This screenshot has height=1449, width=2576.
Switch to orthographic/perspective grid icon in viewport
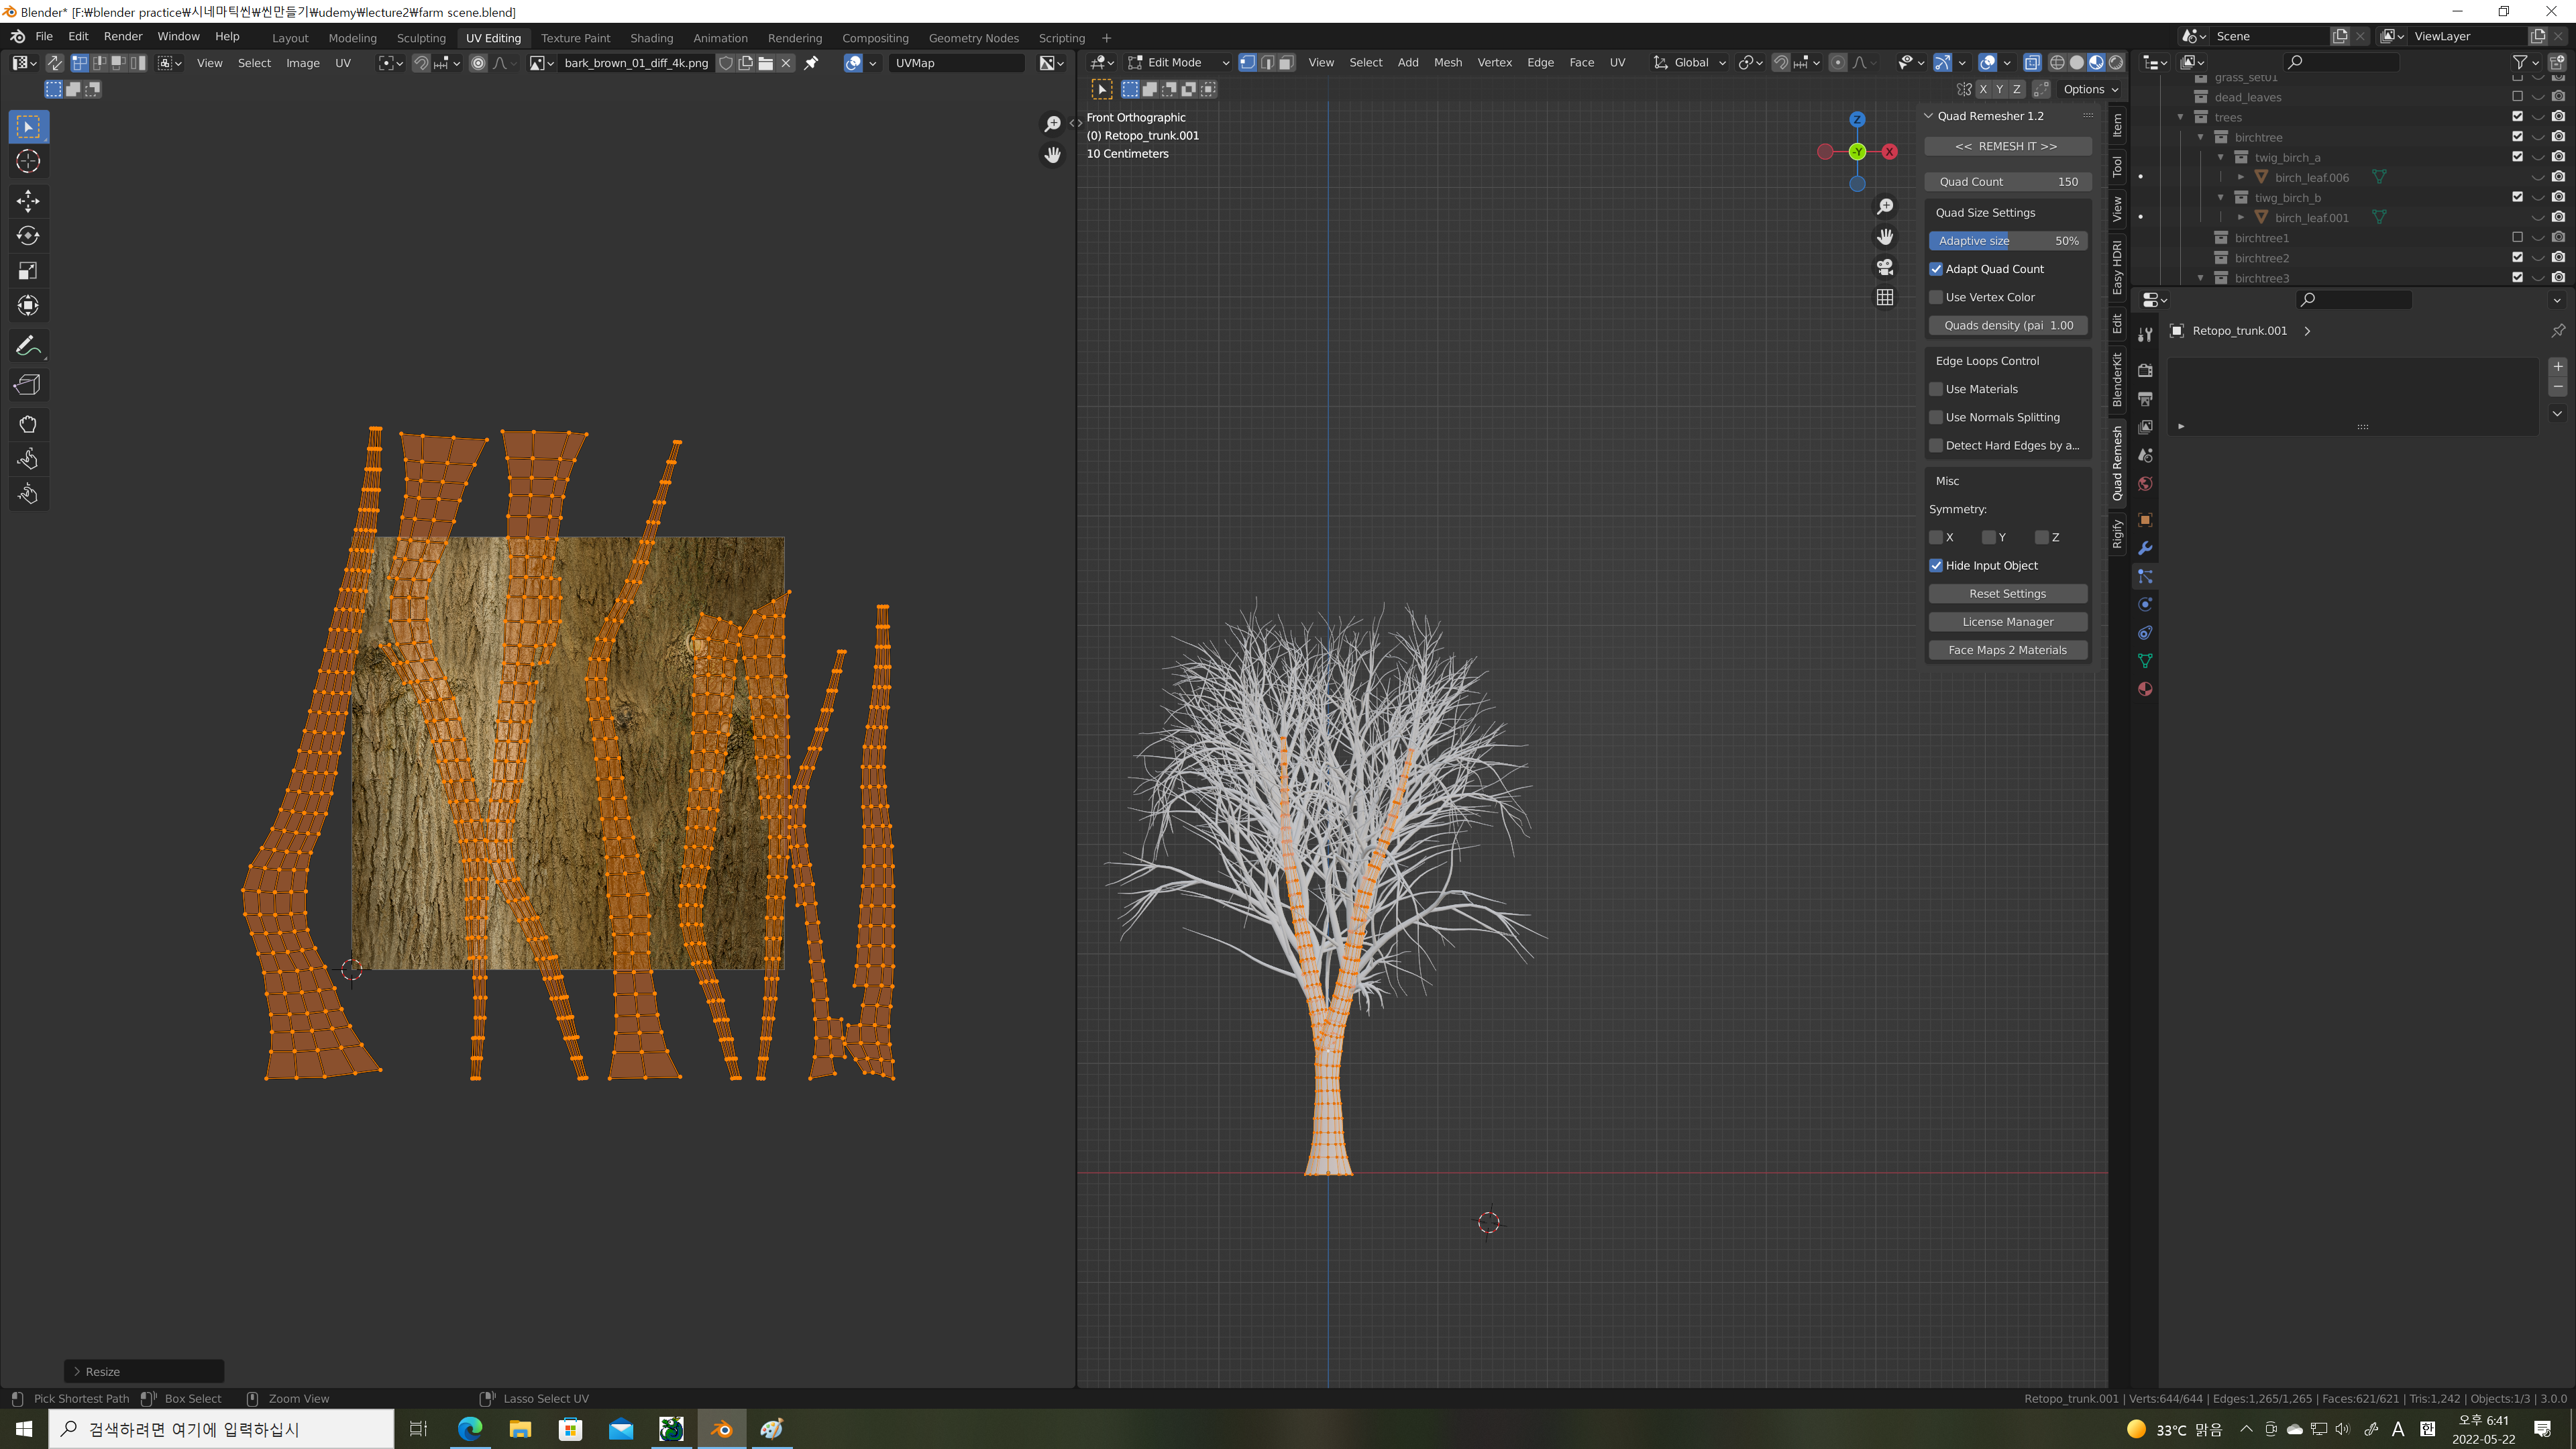click(1885, 298)
